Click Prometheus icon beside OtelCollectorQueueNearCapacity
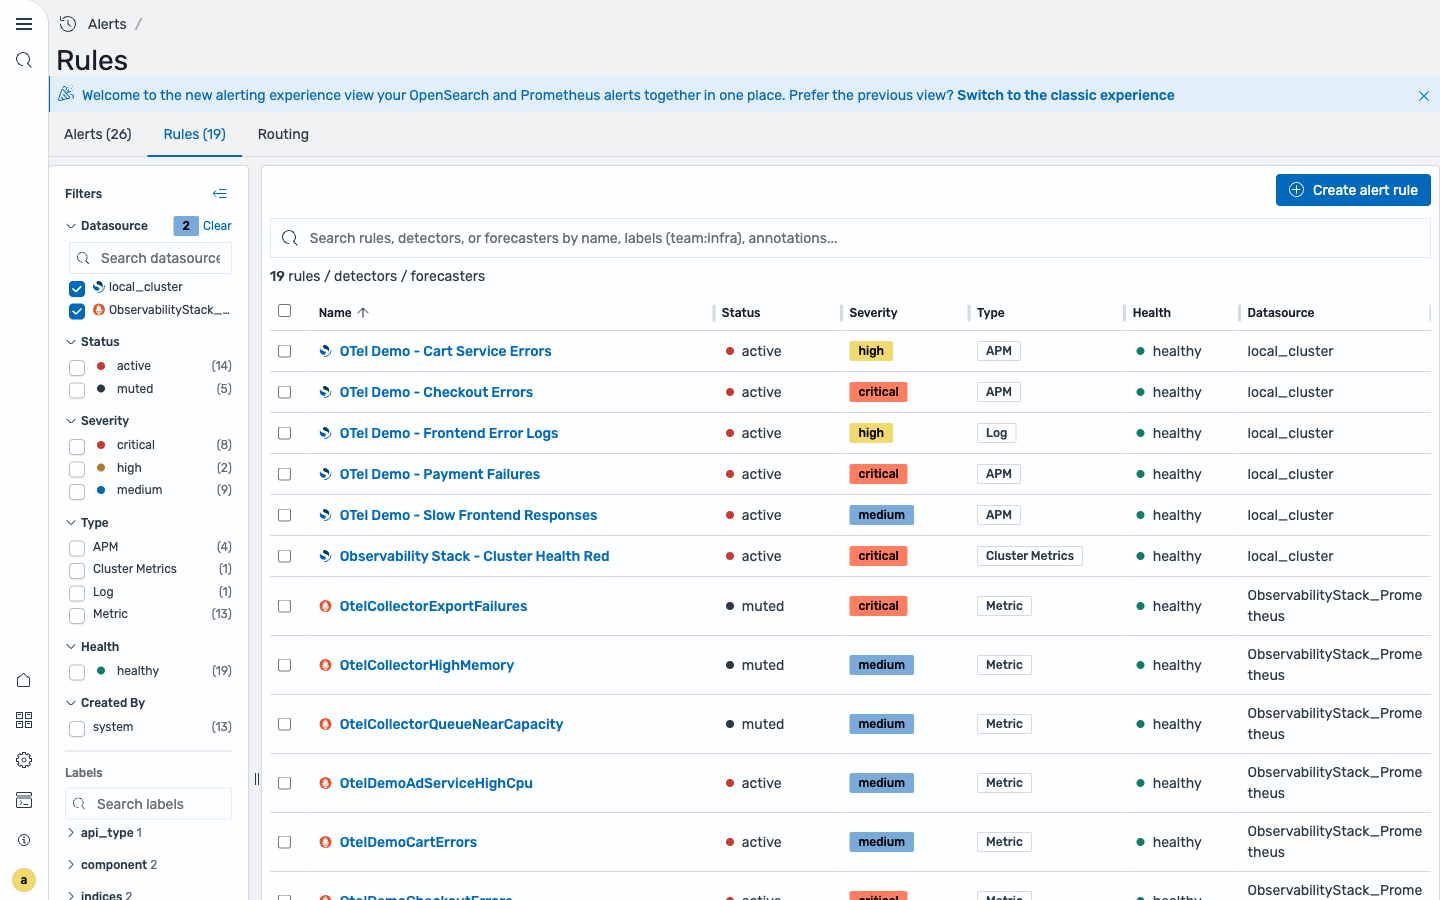The image size is (1440, 900). (x=325, y=724)
